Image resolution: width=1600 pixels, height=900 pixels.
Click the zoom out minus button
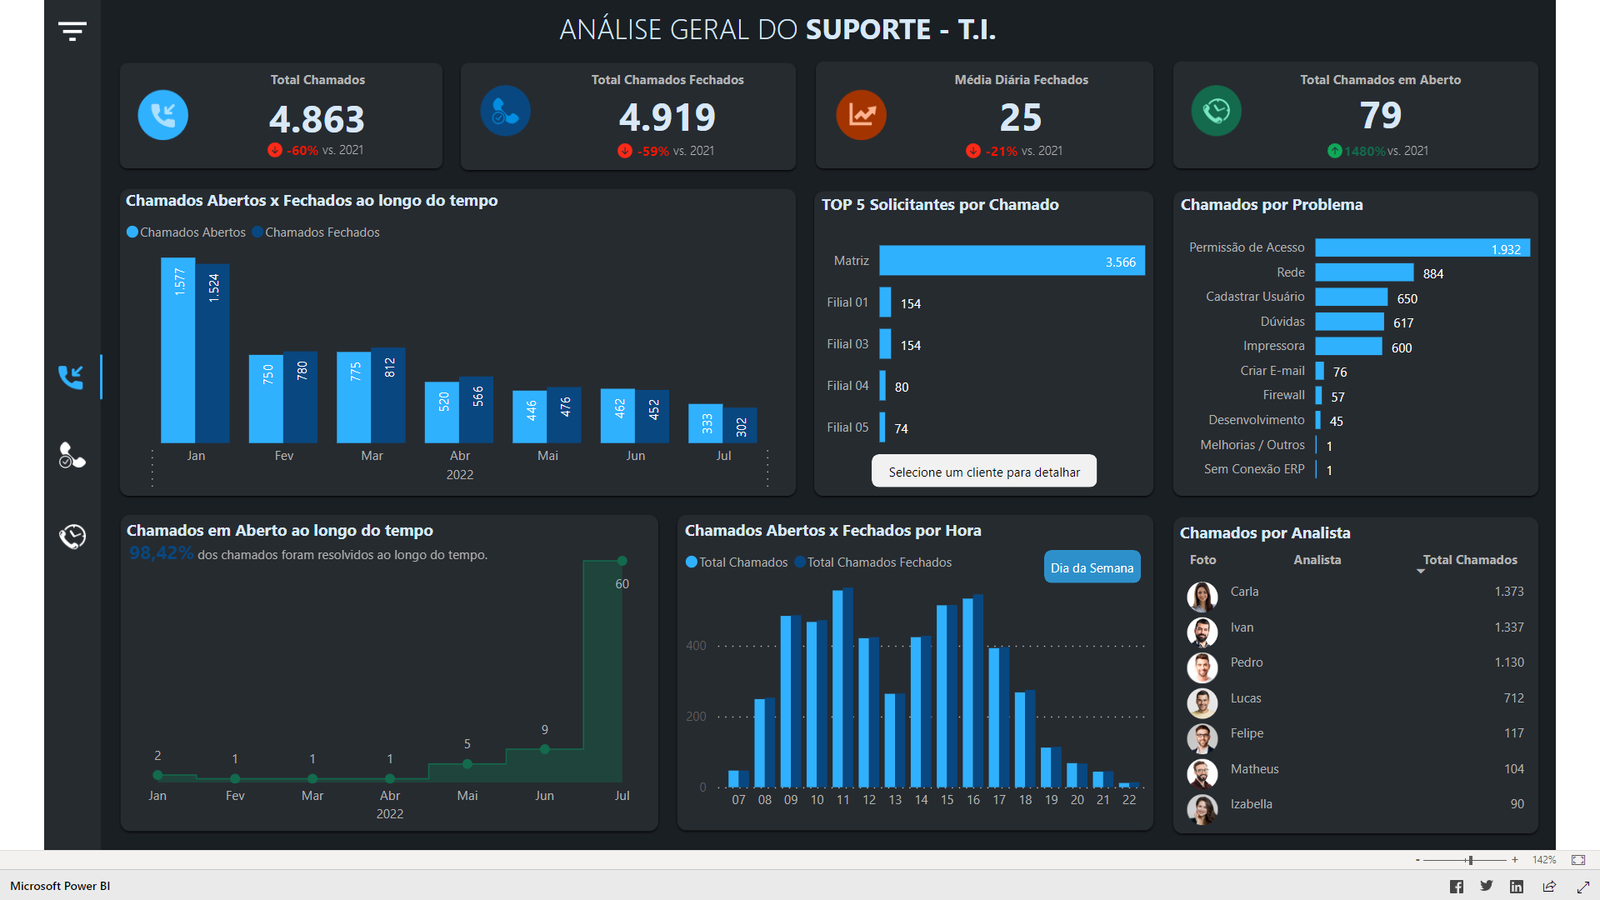1417,860
